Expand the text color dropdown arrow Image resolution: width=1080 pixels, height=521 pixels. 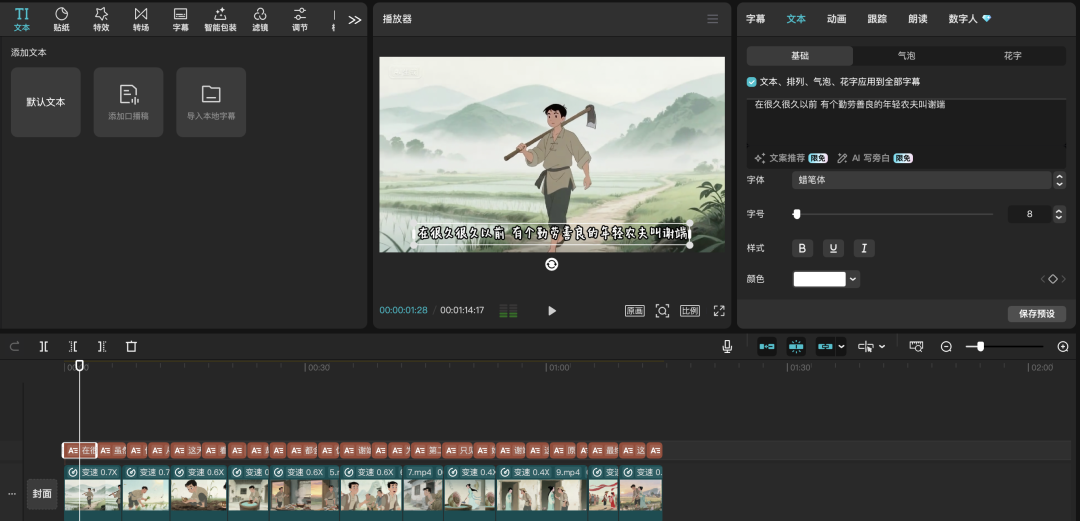tap(853, 279)
